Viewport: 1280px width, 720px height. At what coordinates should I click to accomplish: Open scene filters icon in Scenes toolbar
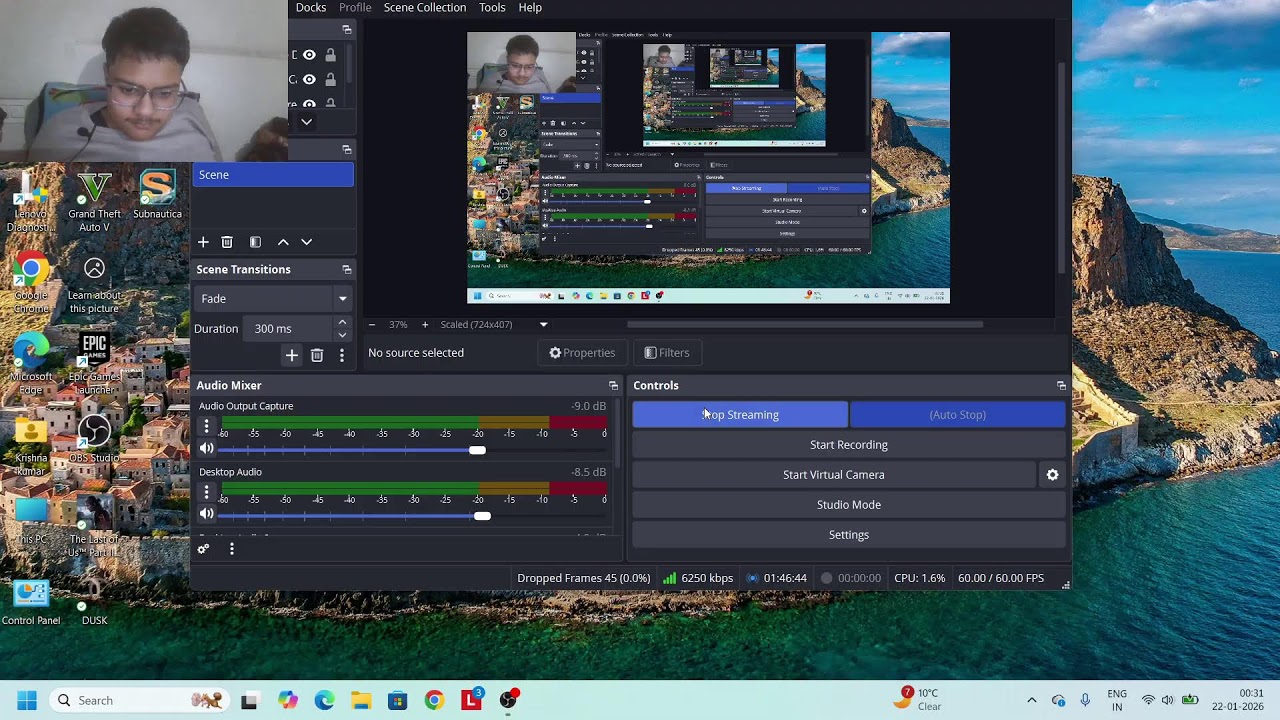[255, 242]
